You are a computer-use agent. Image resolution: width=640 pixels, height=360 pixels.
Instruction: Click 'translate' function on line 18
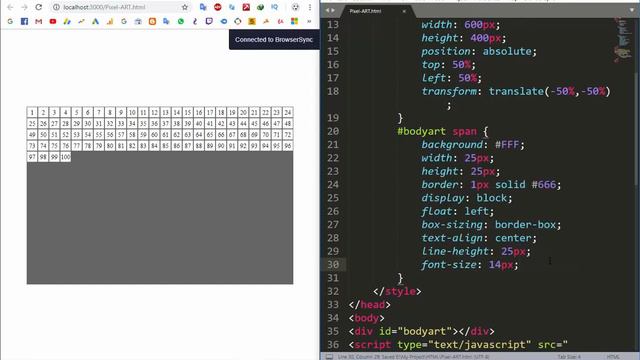tap(516, 91)
